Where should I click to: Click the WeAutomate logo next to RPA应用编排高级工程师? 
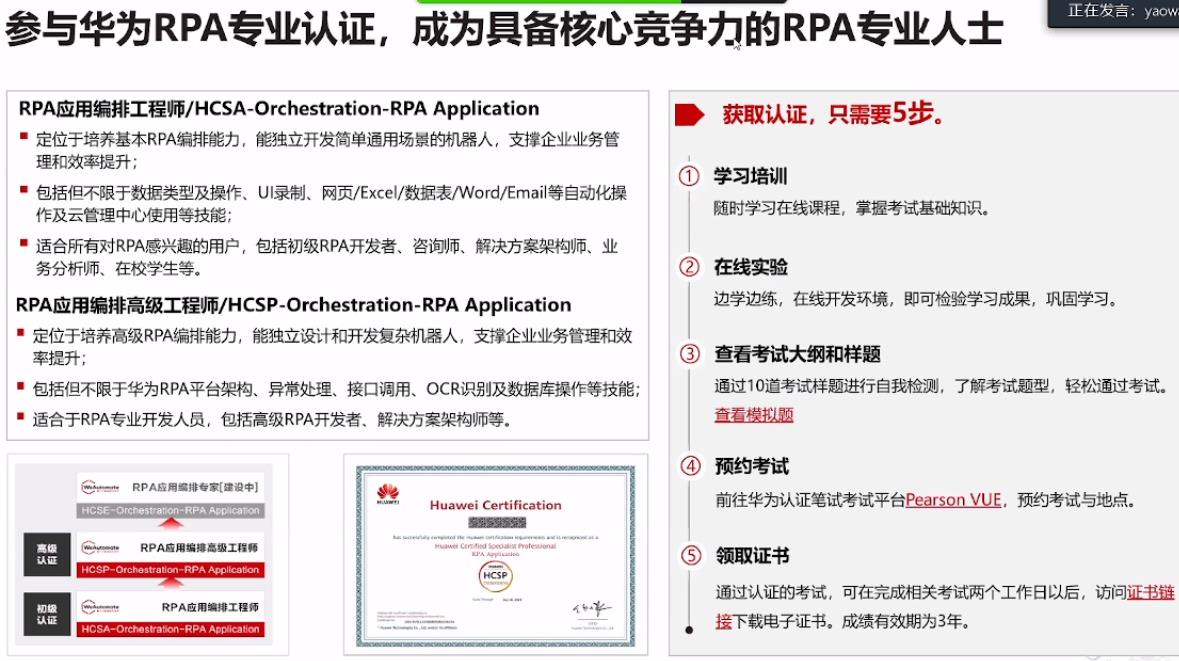[x=101, y=547]
